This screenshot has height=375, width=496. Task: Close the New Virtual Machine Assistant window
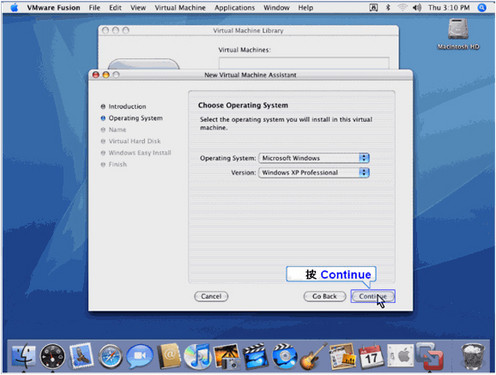pos(96,75)
